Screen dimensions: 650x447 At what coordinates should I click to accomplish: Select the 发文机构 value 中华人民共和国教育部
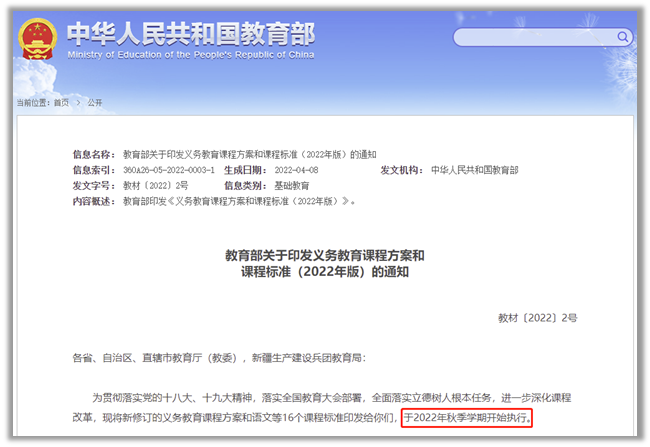click(475, 170)
